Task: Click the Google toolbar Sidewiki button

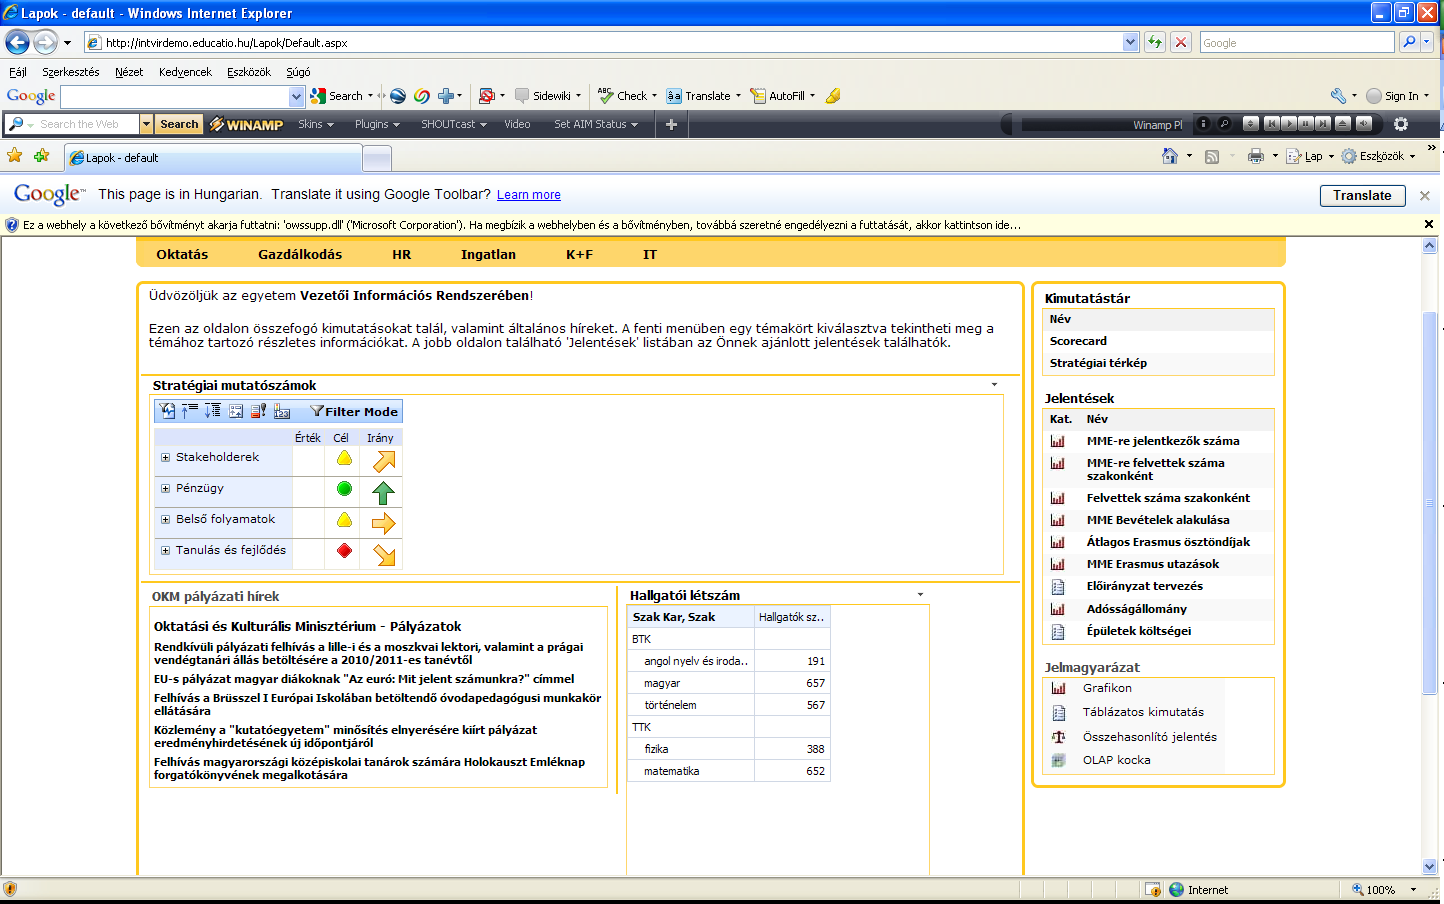Action: click(x=548, y=96)
